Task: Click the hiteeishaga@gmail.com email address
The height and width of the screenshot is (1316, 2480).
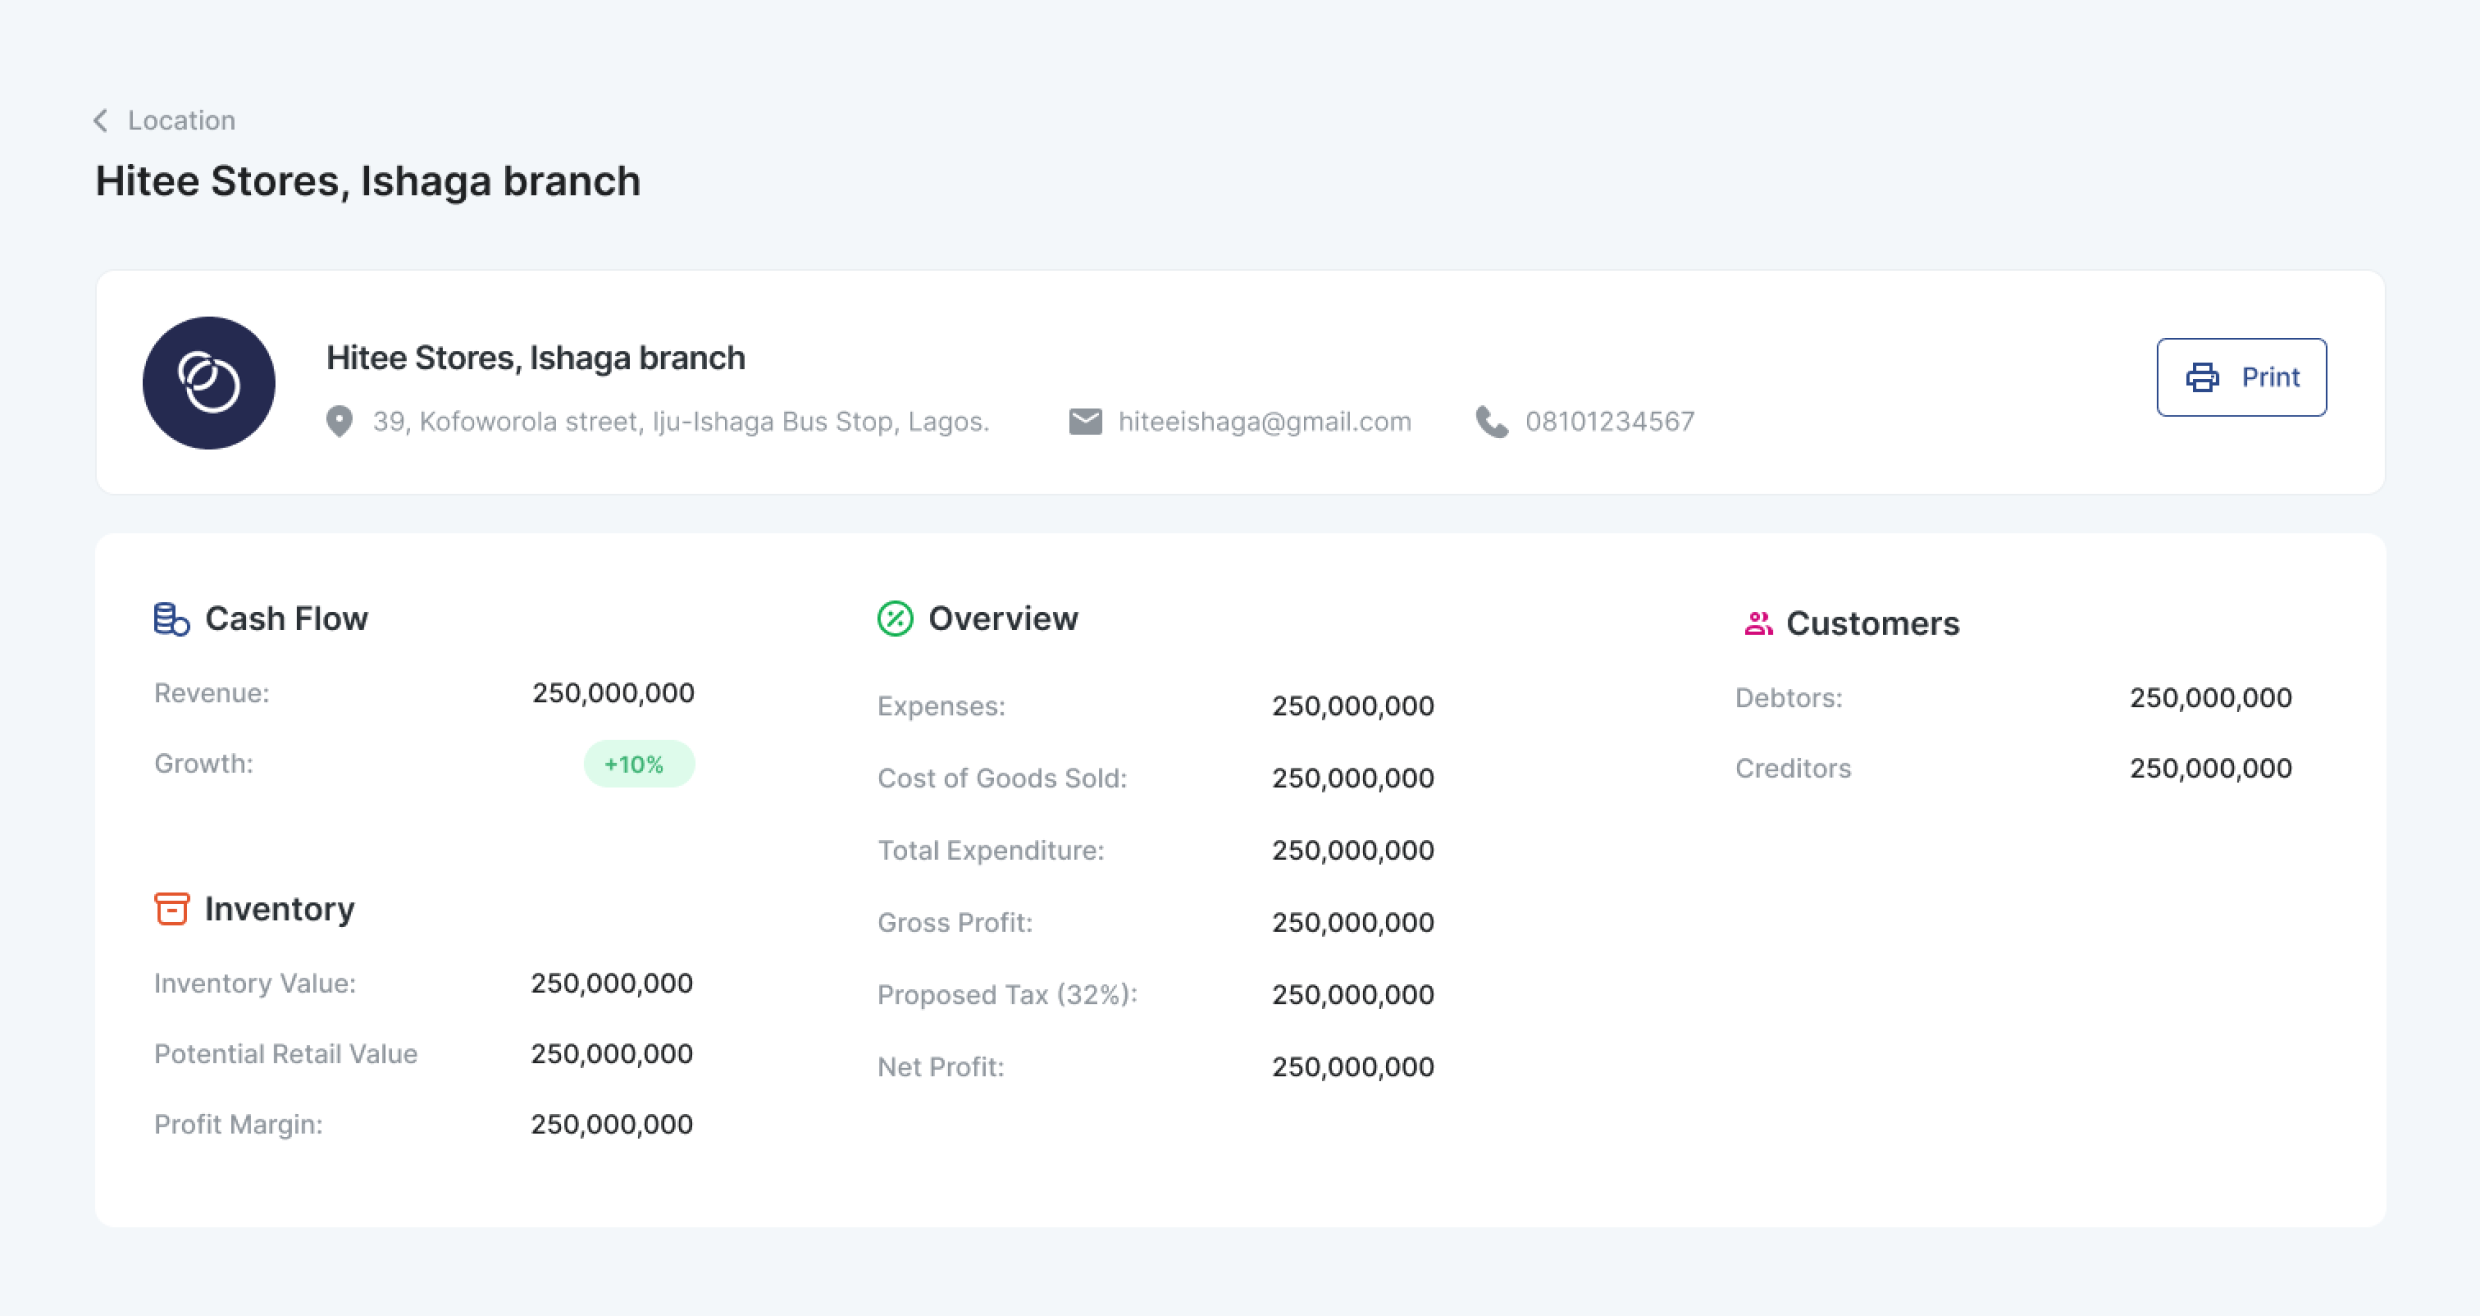Action: point(1264,422)
